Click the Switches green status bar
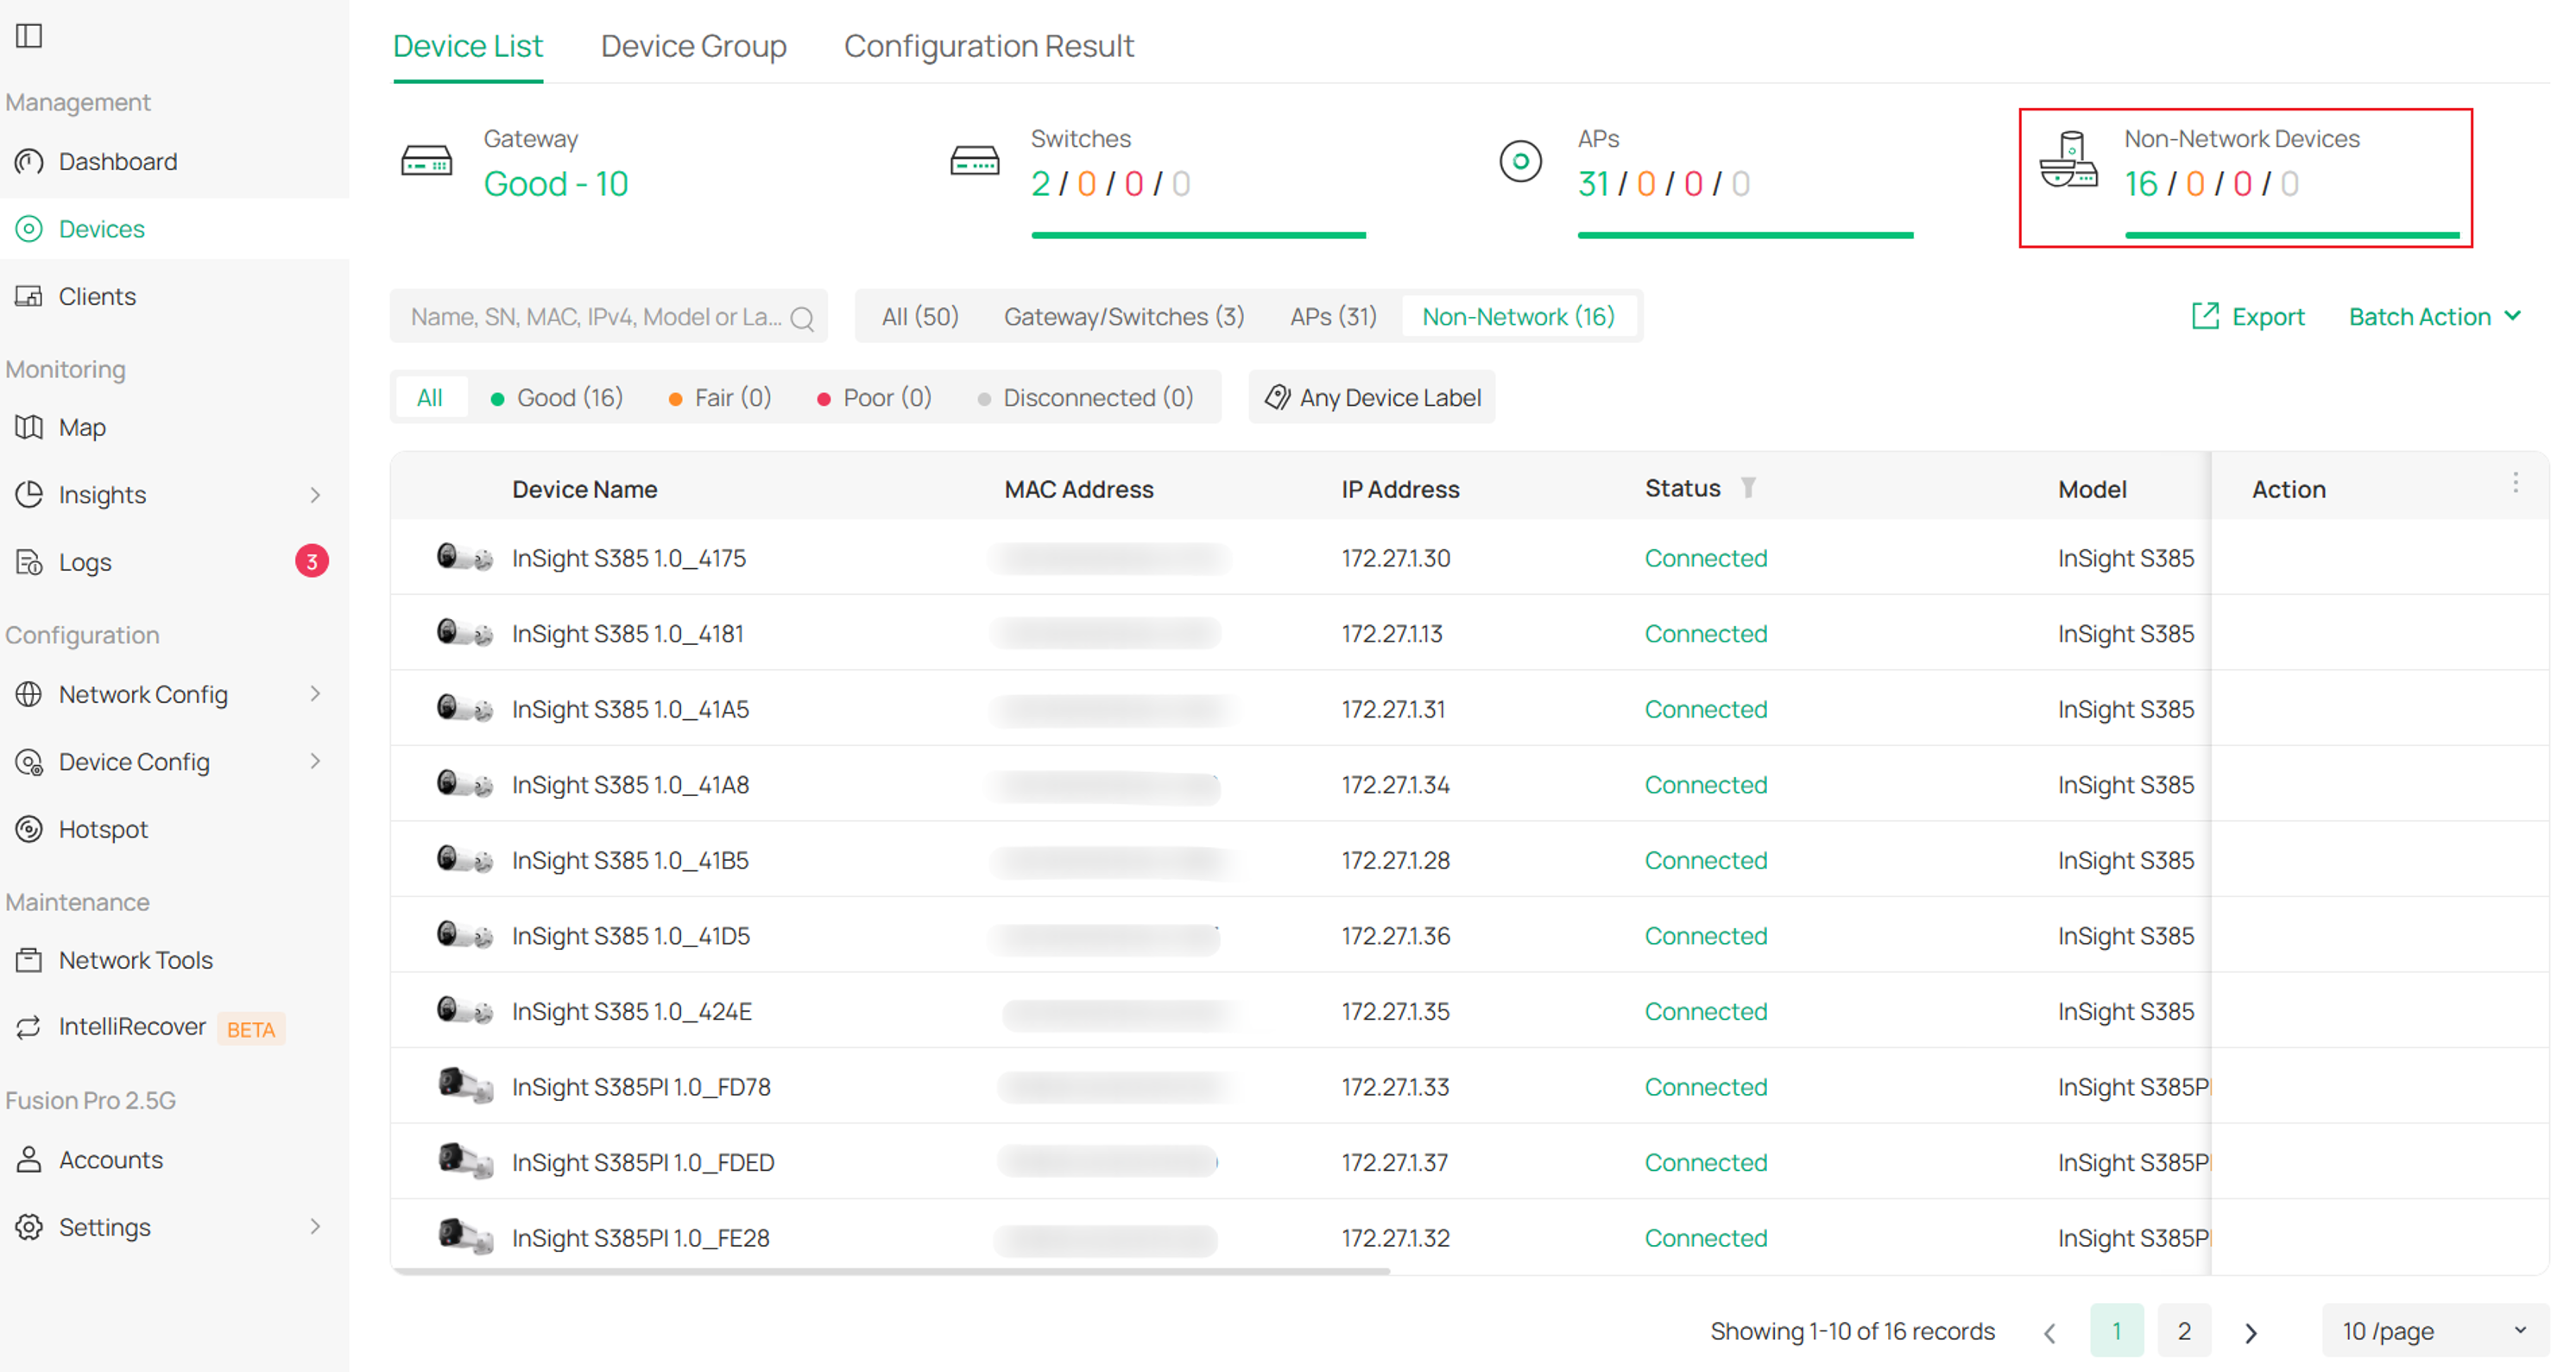 1199,235
